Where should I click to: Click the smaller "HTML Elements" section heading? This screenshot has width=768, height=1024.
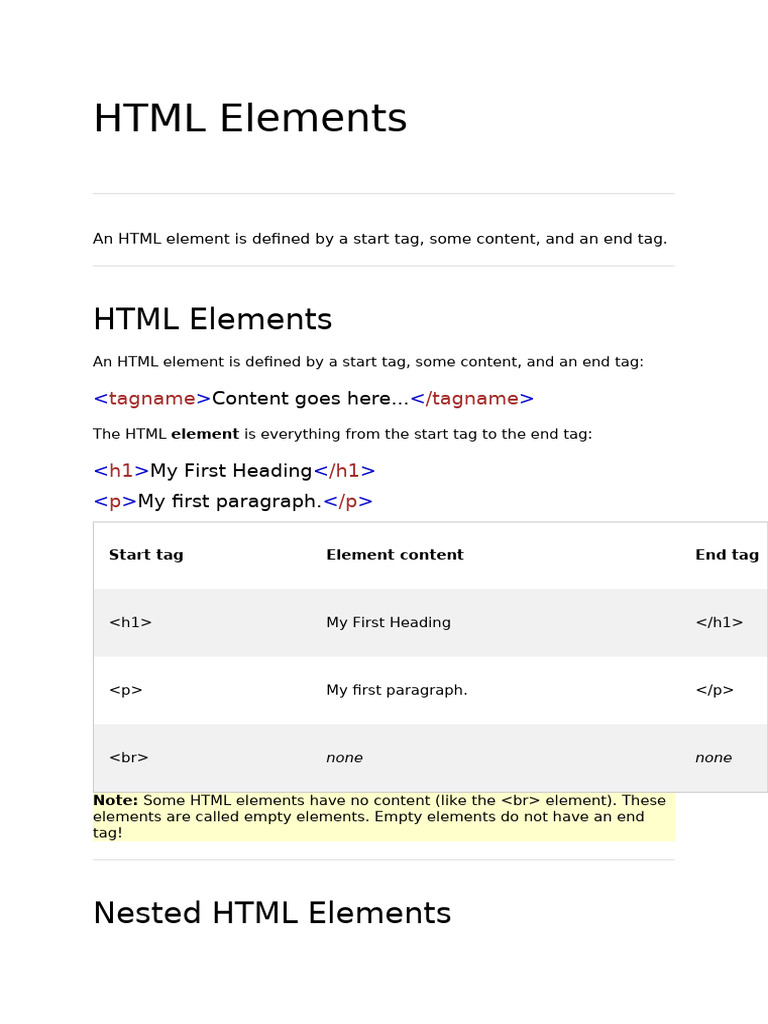pyautogui.click(x=212, y=320)
